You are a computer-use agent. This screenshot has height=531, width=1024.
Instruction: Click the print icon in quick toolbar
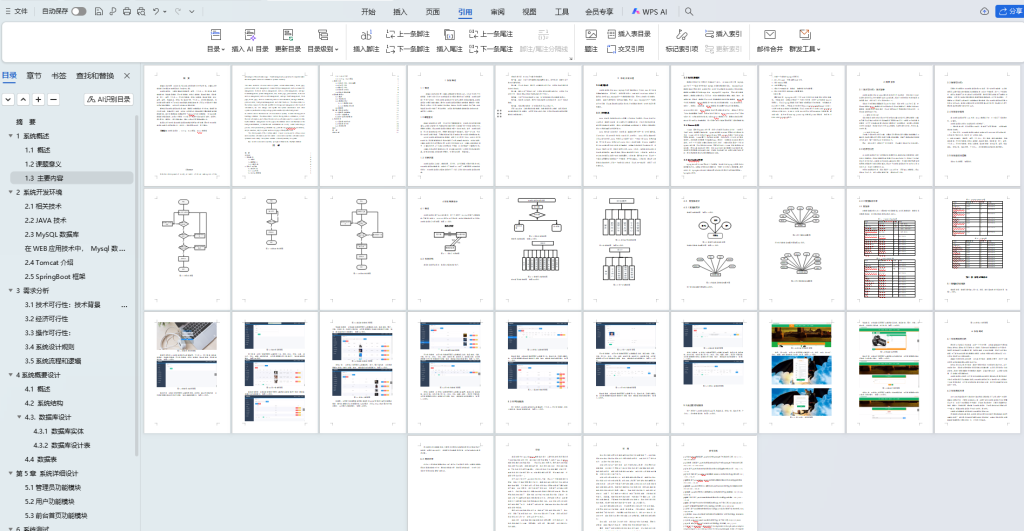127,11
